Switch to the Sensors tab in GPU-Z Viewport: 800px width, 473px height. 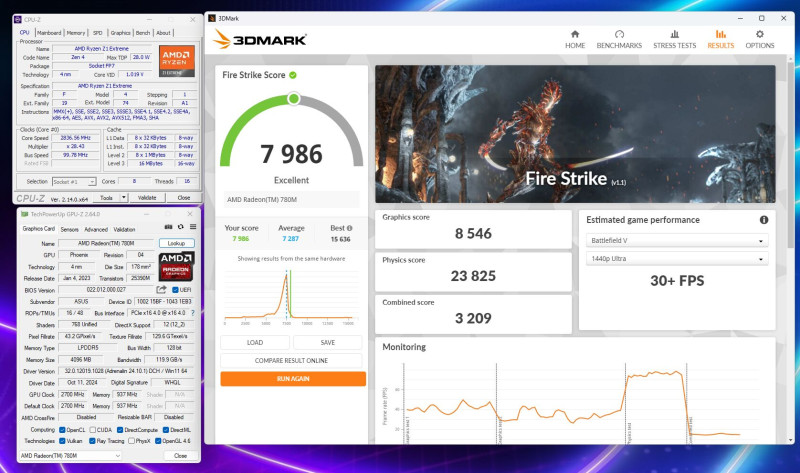[69, 230]
